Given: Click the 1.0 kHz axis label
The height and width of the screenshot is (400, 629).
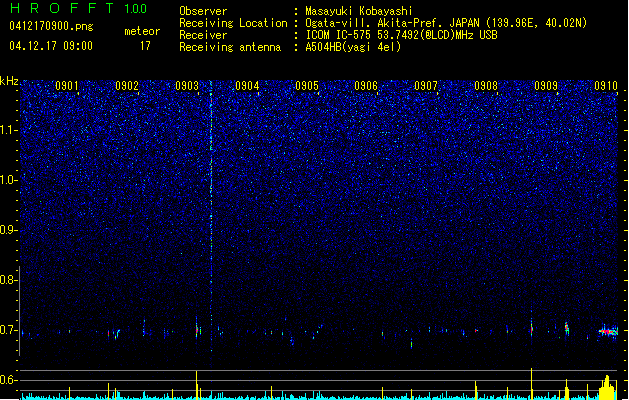Looking at the screenshot, I should tap(9, 180).
